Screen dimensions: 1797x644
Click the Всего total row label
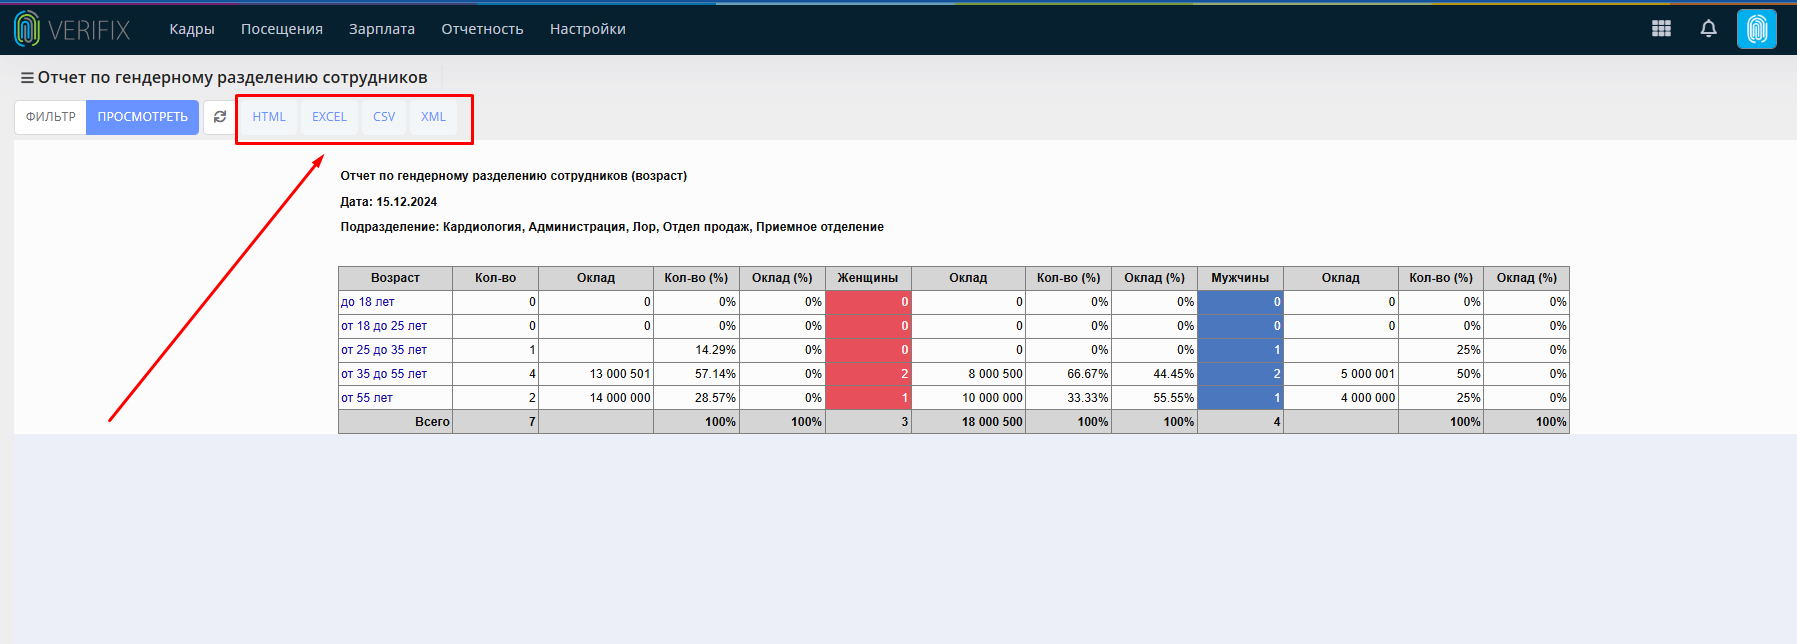coord(432,422)
